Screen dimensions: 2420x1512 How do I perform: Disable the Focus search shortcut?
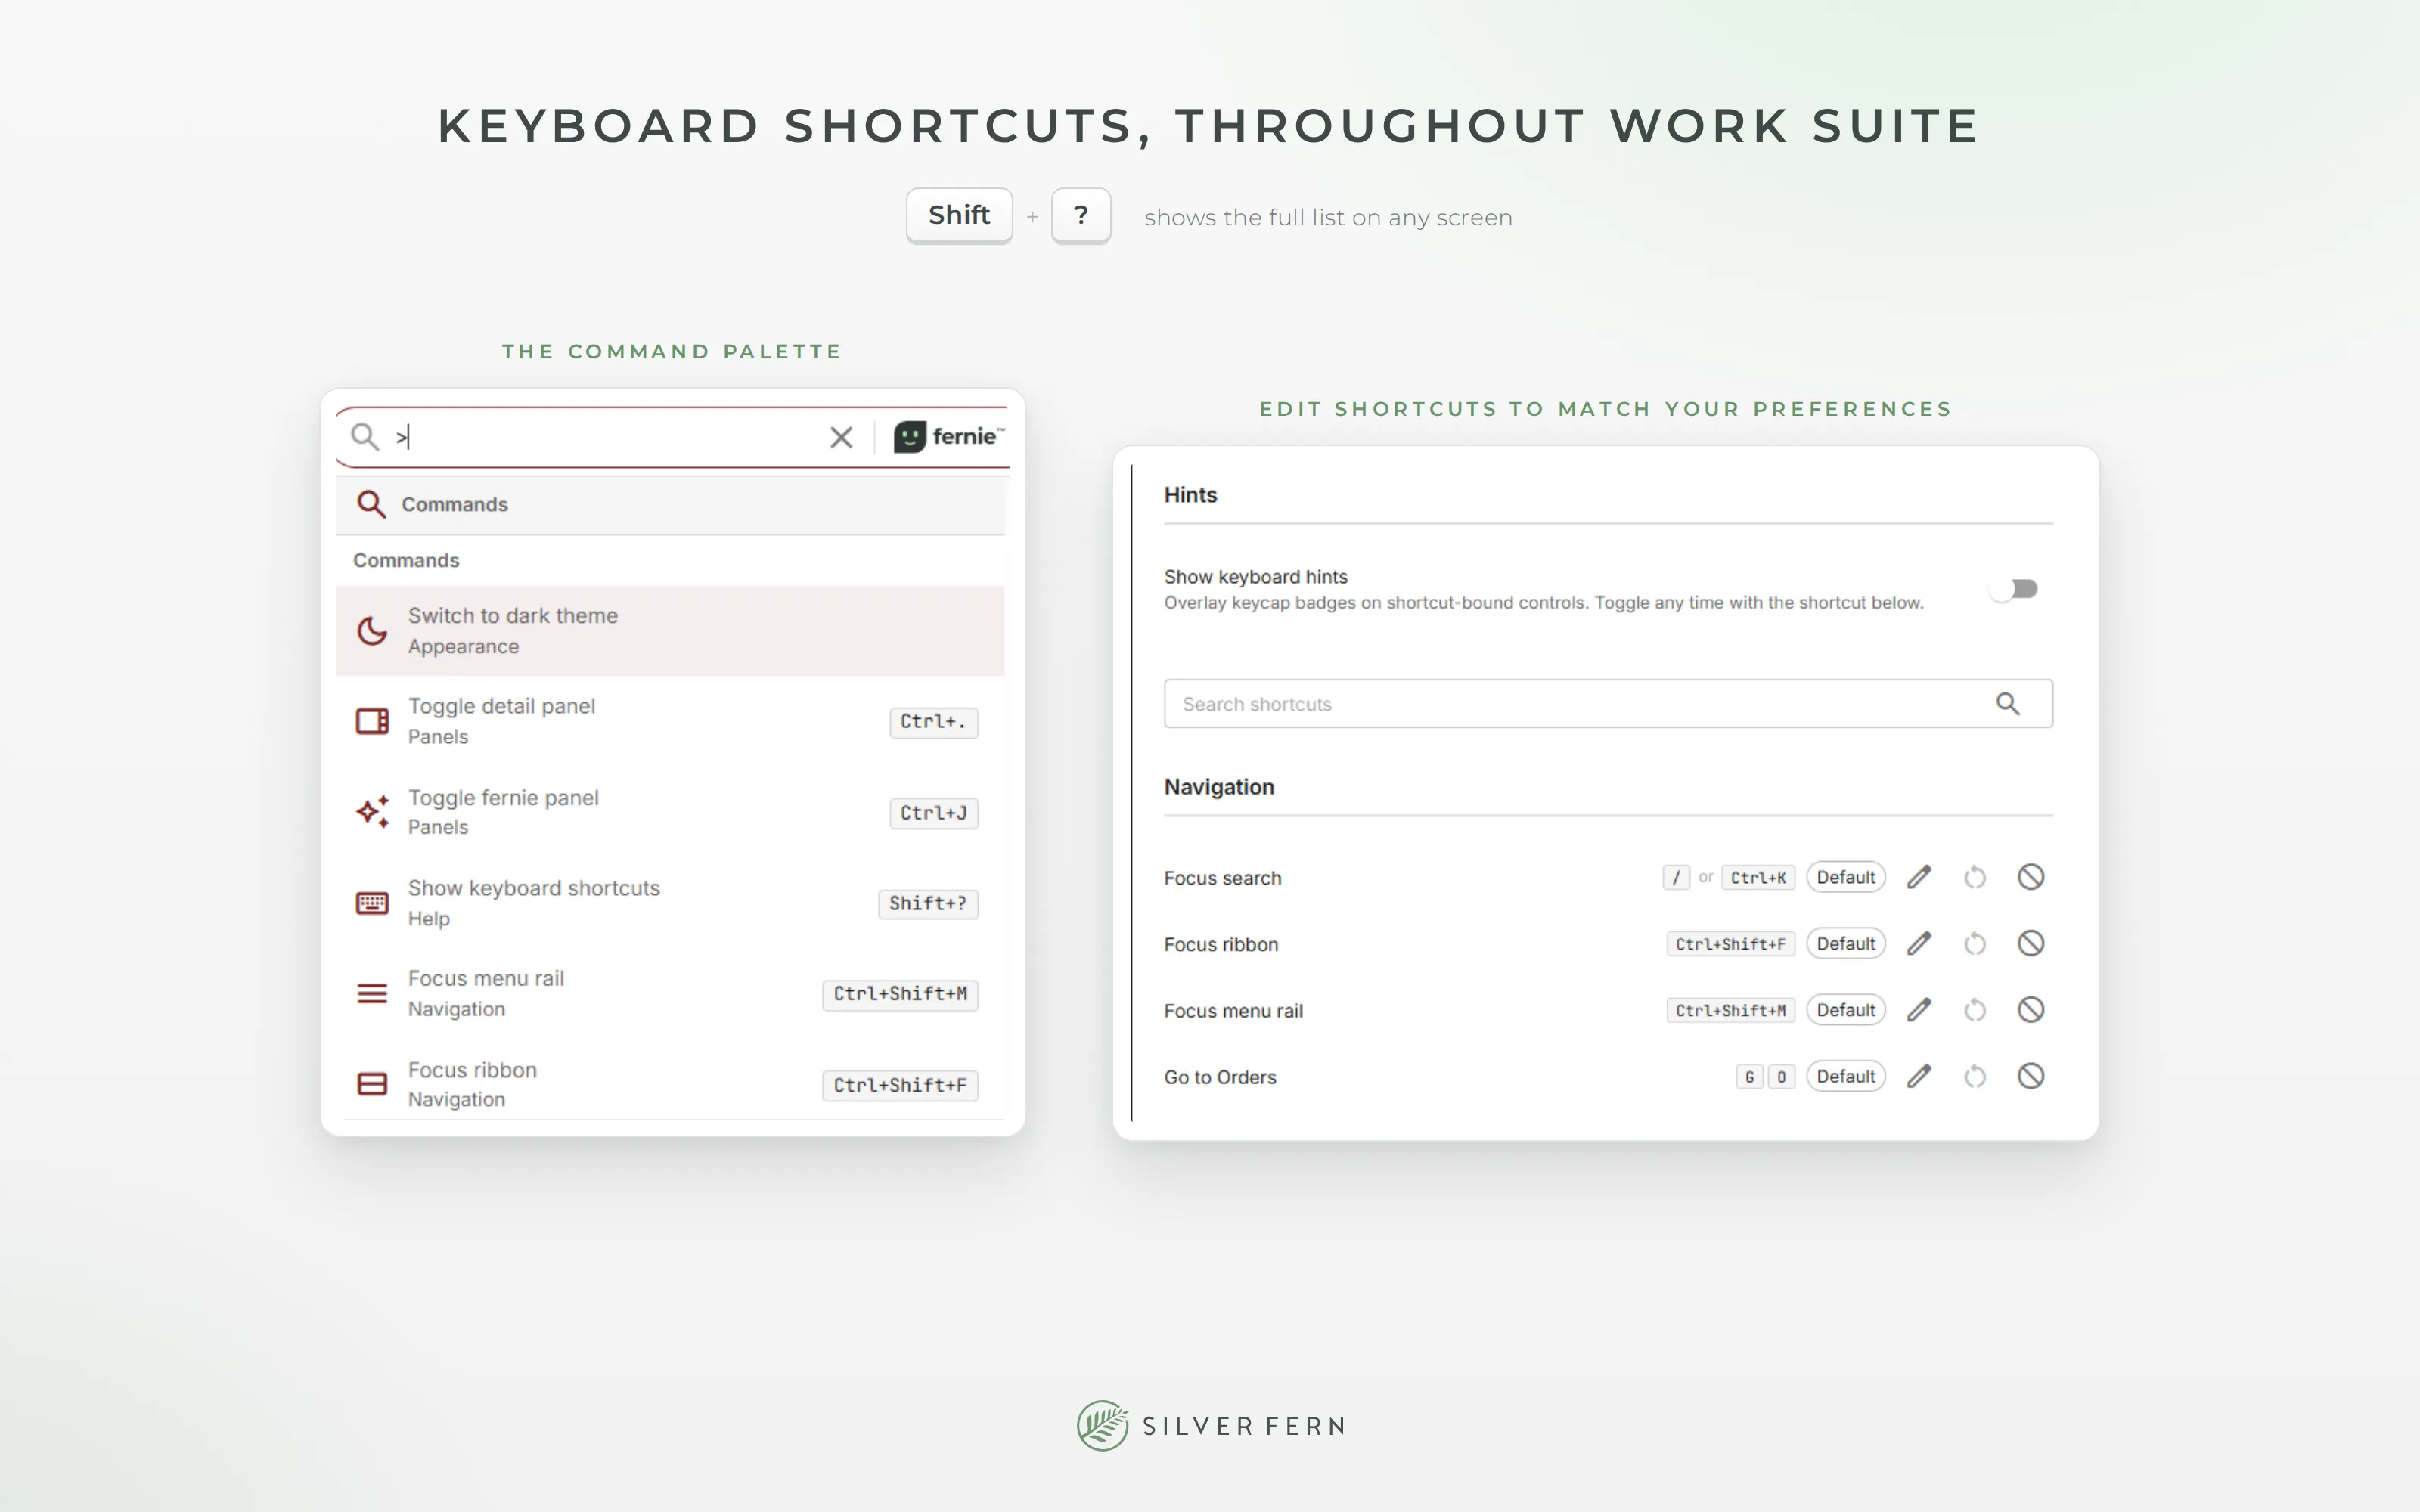[x=2030, y=877]
